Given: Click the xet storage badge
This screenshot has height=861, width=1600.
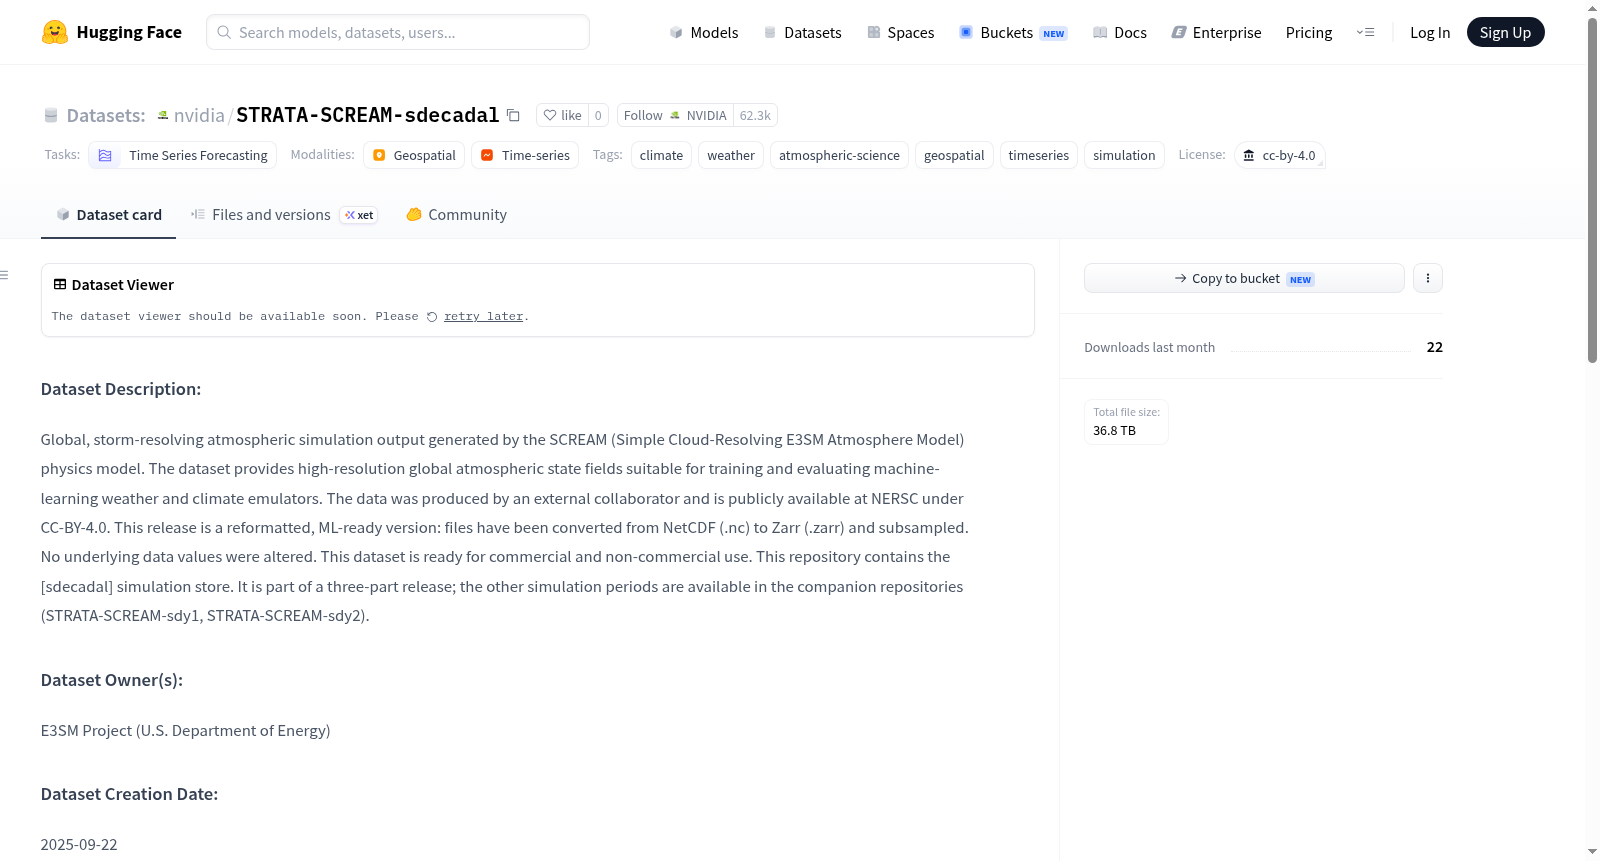Looking at the screenshot, I should (359, 215).
